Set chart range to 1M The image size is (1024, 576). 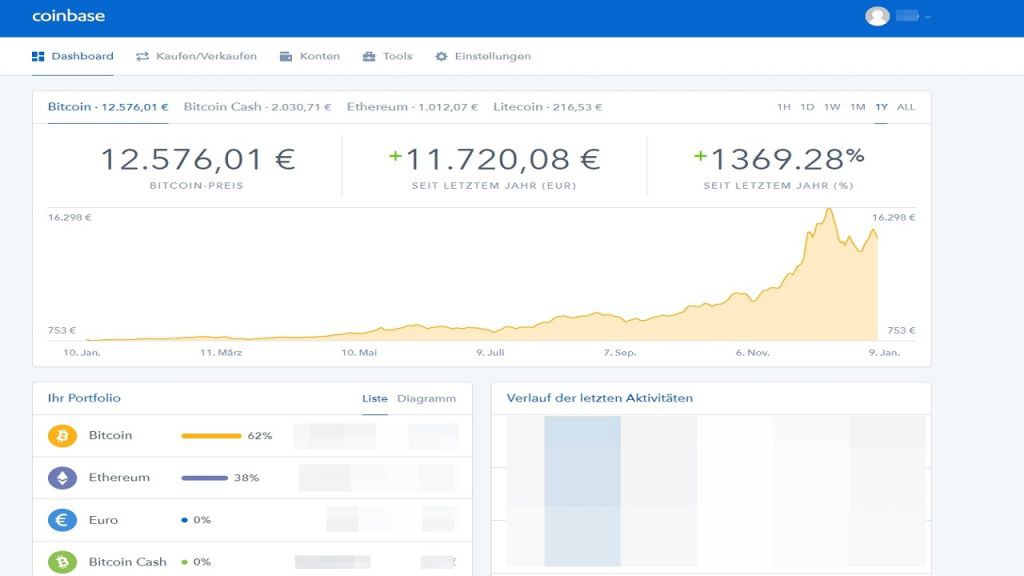(857, 107)
